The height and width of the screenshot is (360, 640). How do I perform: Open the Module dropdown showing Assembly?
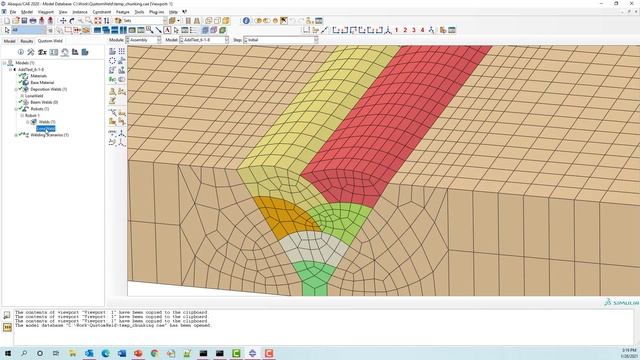click(143, 40)
